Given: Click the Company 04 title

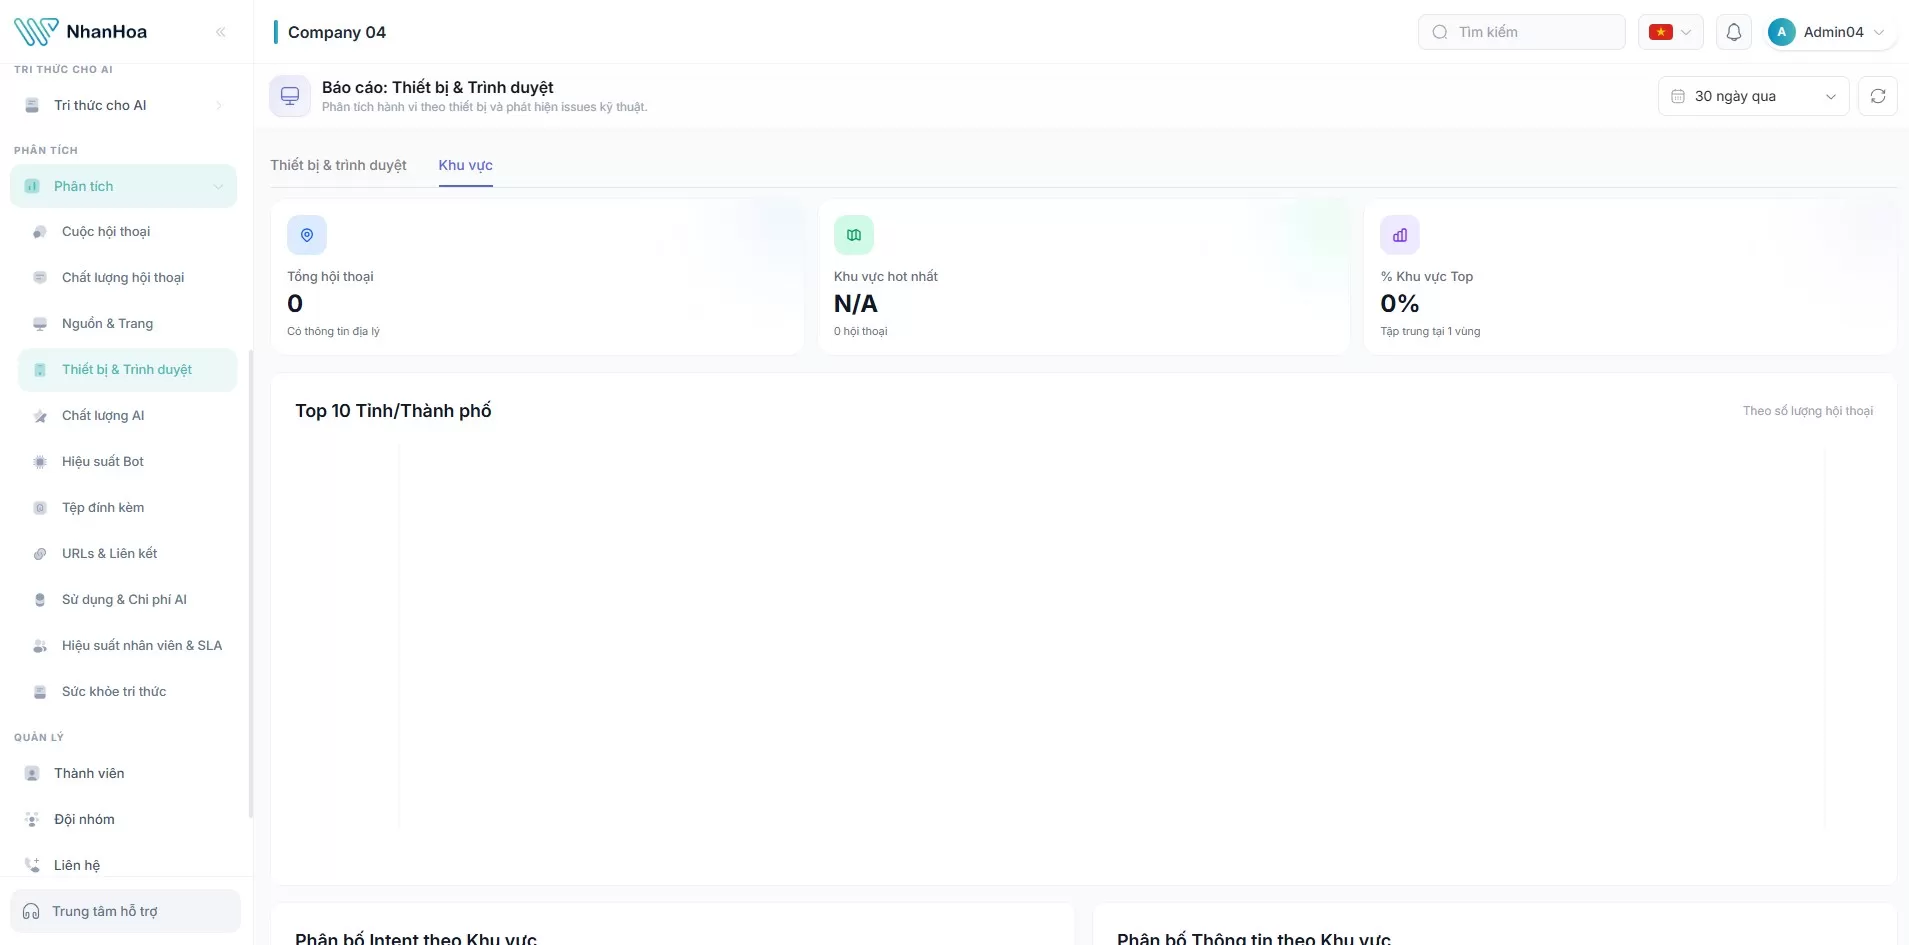Looking at the screenshot, I should point(337,32).
